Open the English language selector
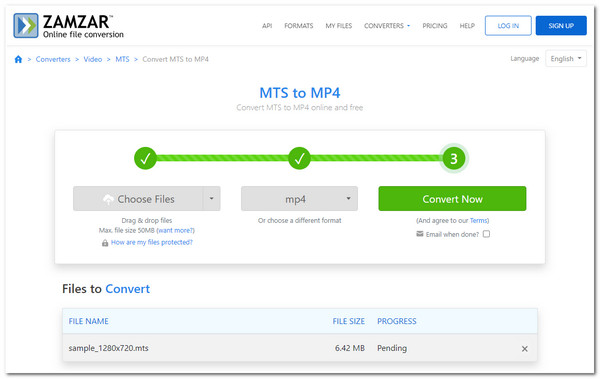 566,59
